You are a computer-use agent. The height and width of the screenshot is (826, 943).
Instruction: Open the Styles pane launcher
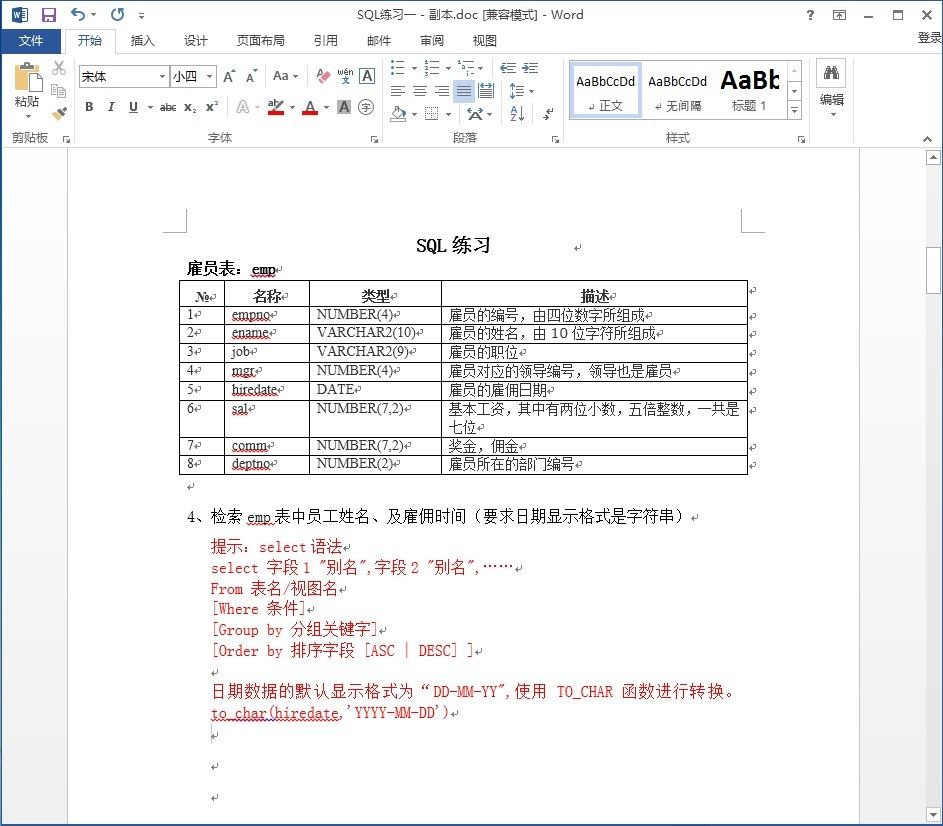pyautogui.click(x=801, y=140)
